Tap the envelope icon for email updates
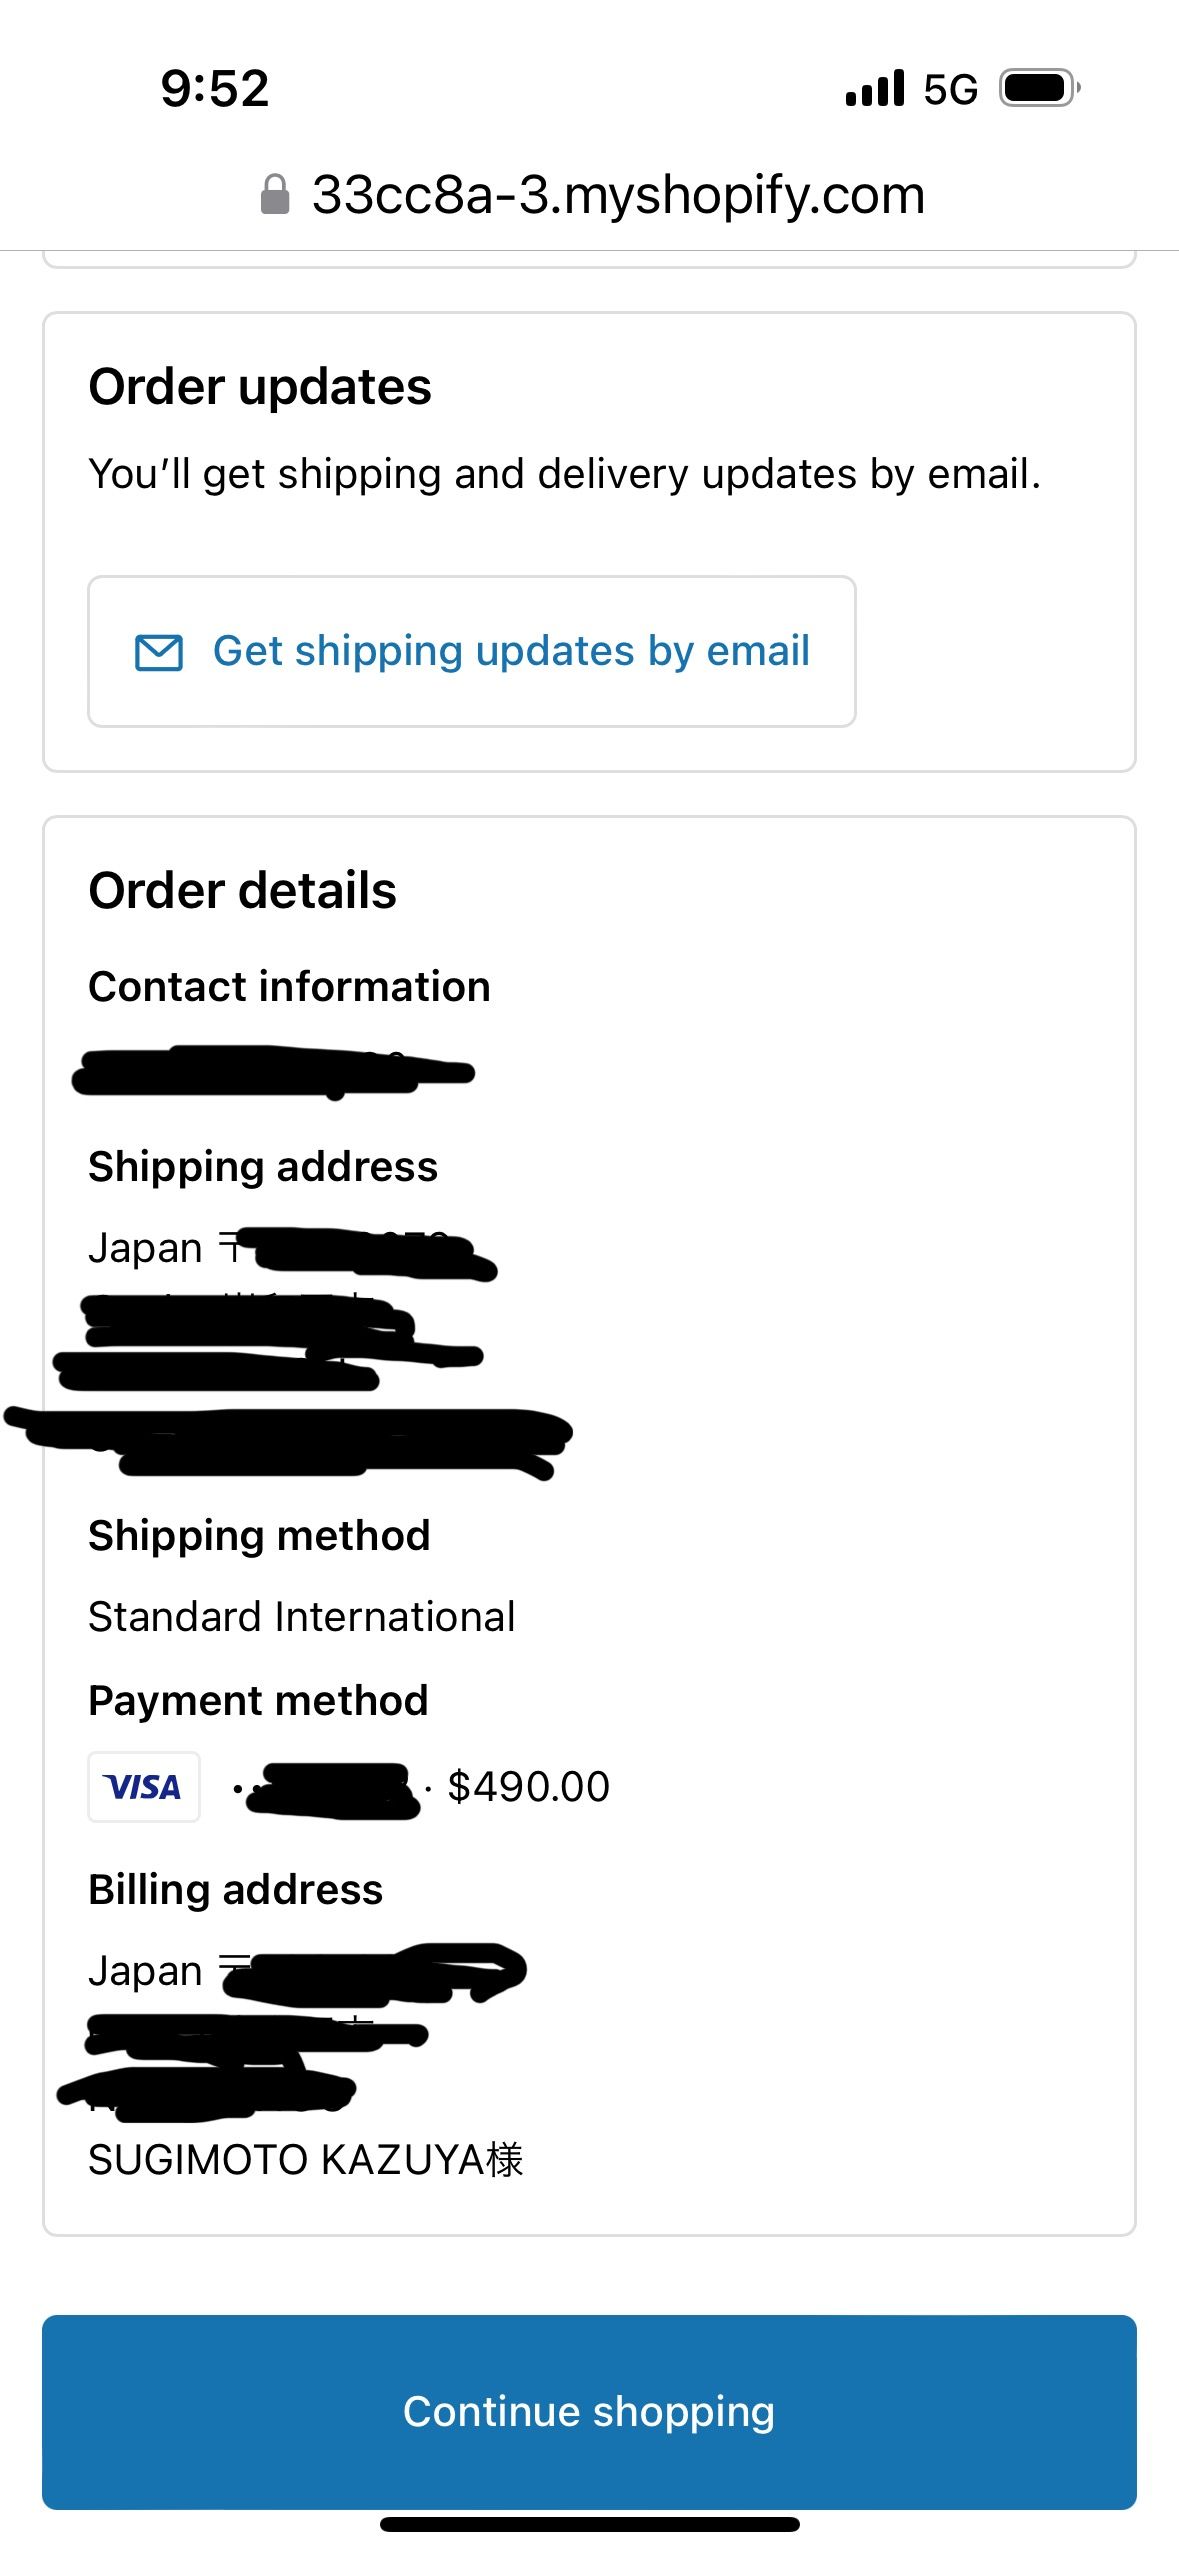This screenshot has width=1179, height=2556. coord(159,652)
